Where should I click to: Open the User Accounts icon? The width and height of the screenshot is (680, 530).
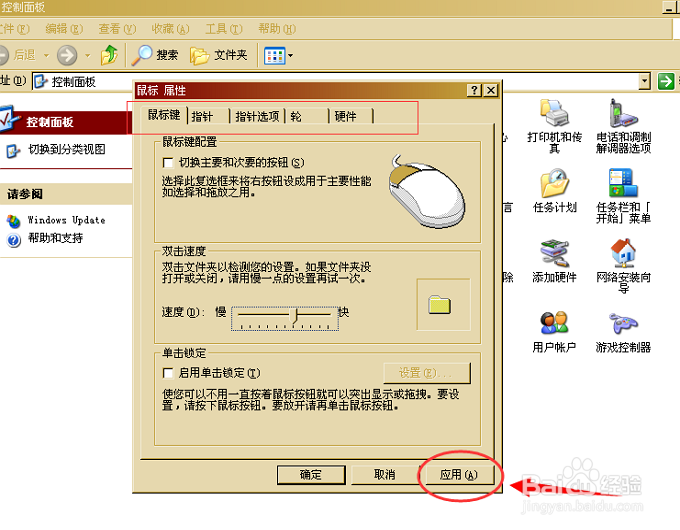point(554,323)
